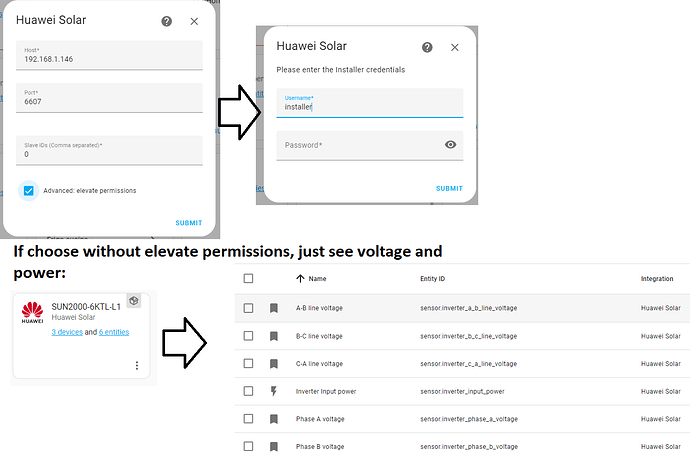The width and height of the screenshot is (690, 459).
Task: Open the A-B line voltage entity
Action: [x=319, y=308]
